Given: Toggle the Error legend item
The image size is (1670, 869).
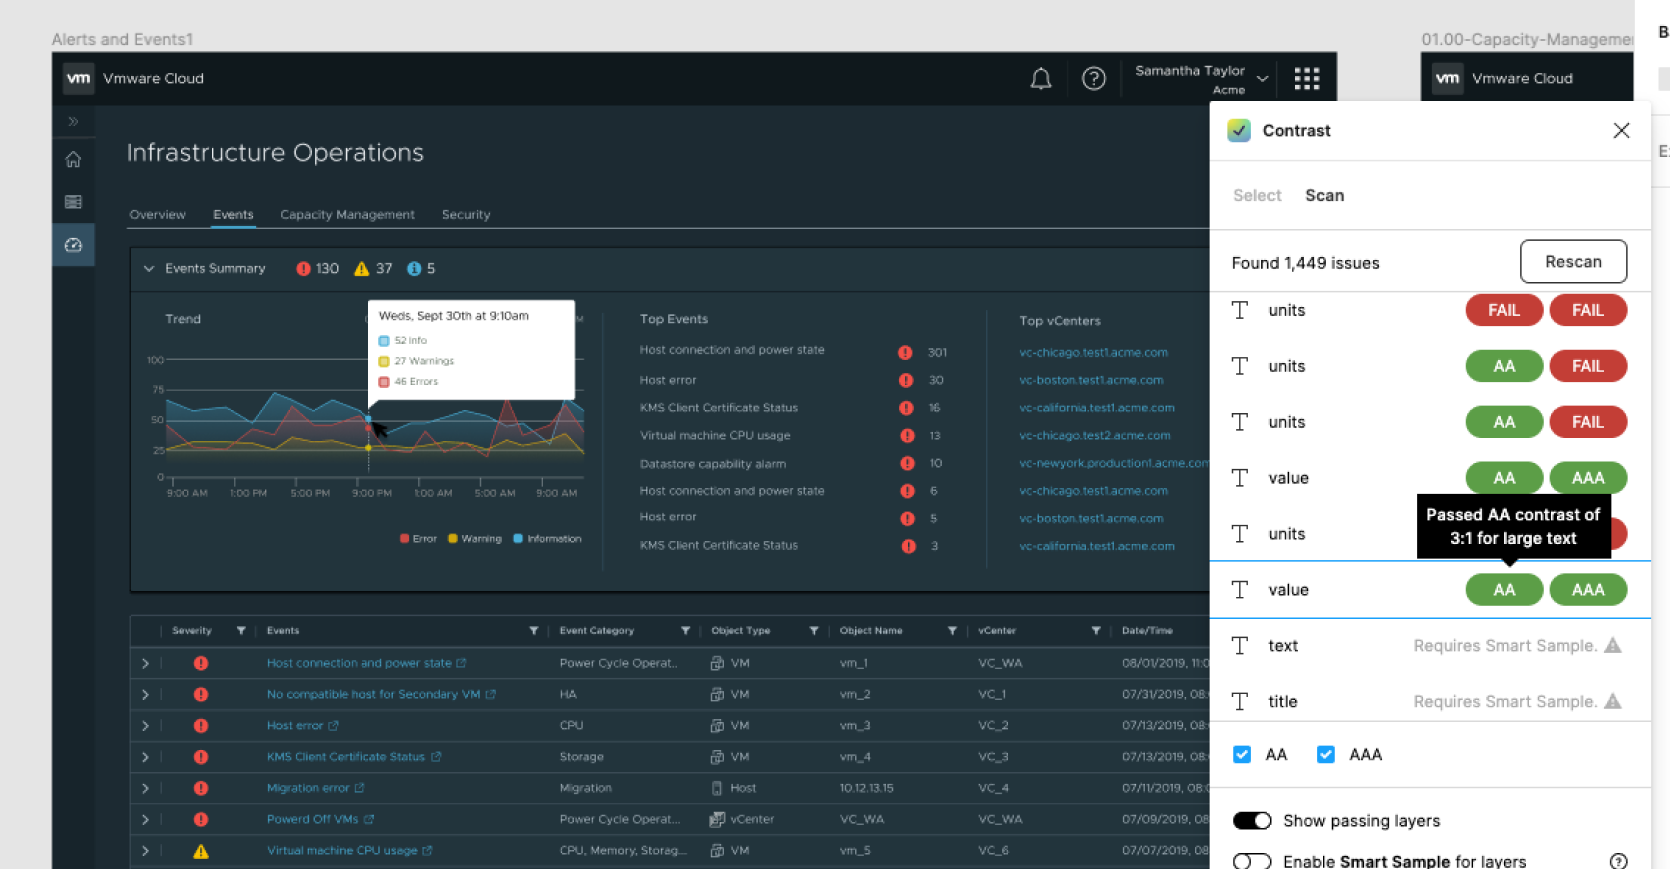Looking at the screenshot, I should (x=418, y=539).
